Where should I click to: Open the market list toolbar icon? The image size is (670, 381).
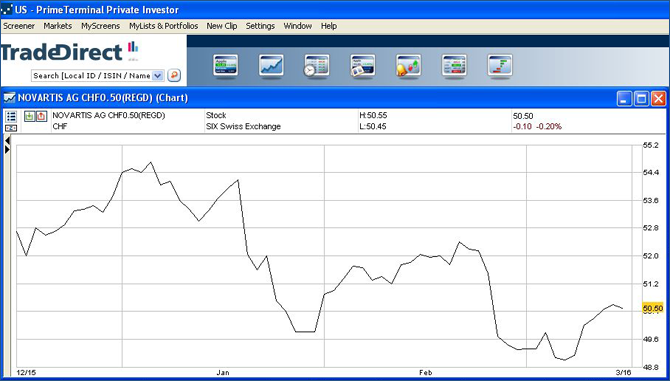coord(454,65)
